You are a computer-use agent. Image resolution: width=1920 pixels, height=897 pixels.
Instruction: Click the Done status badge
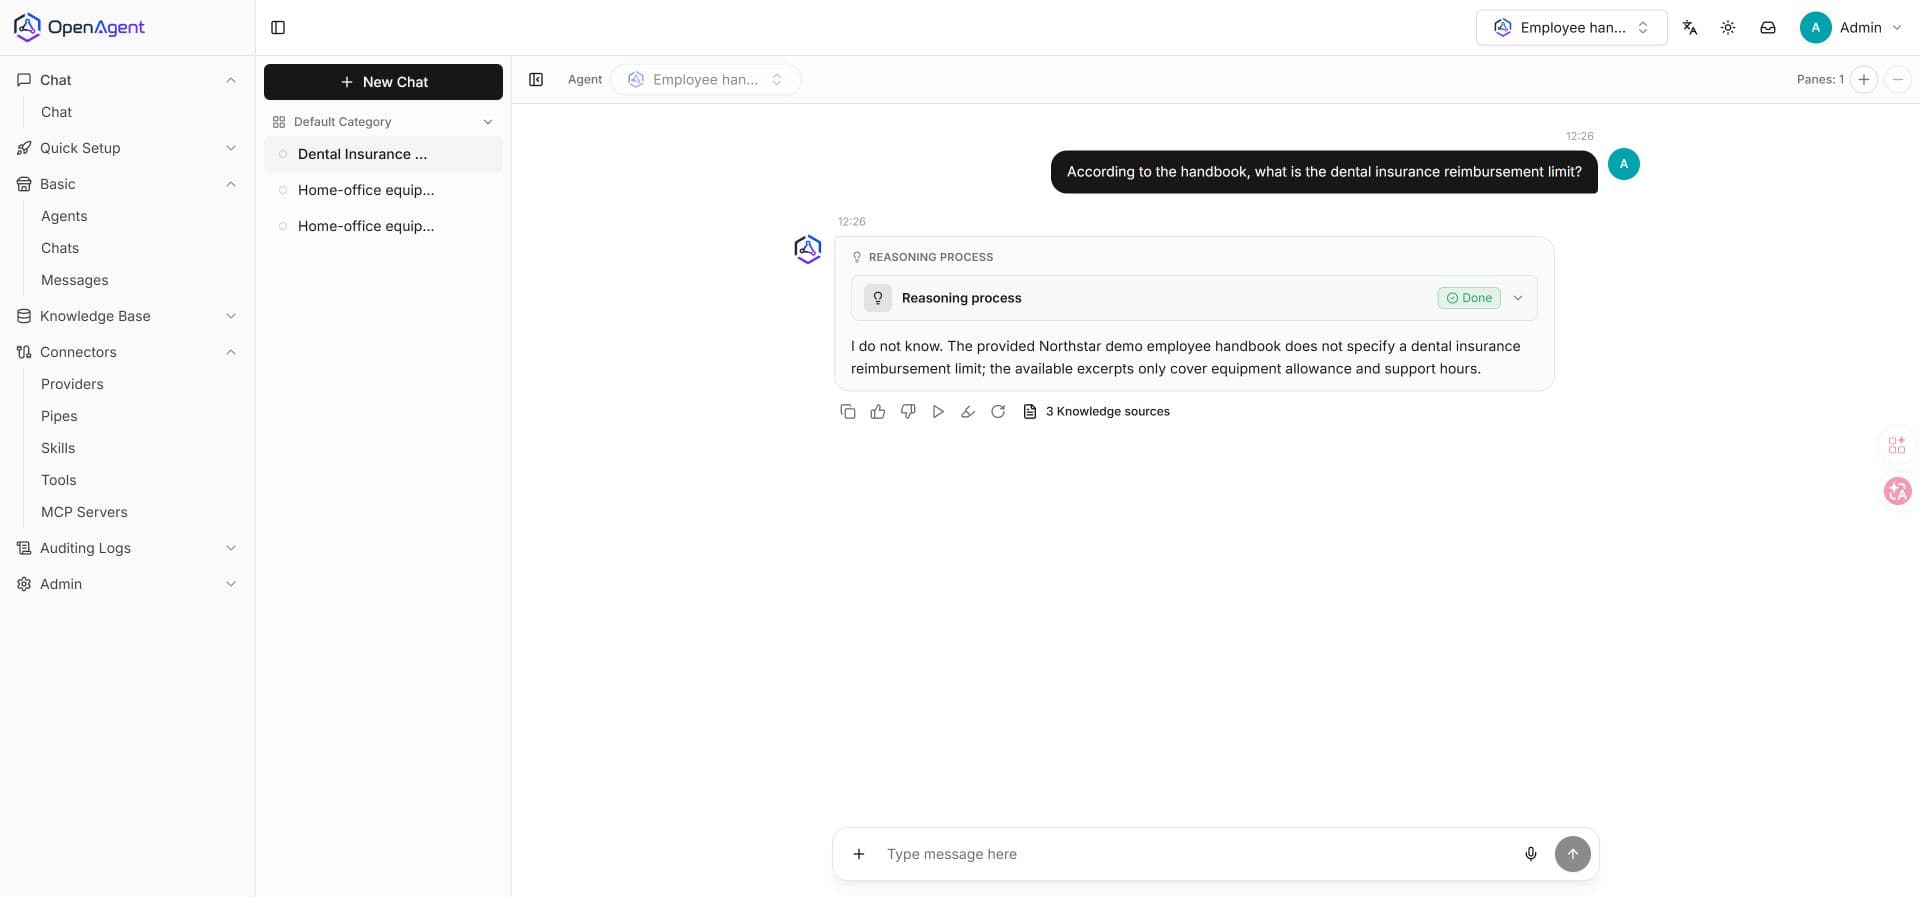1469,298
